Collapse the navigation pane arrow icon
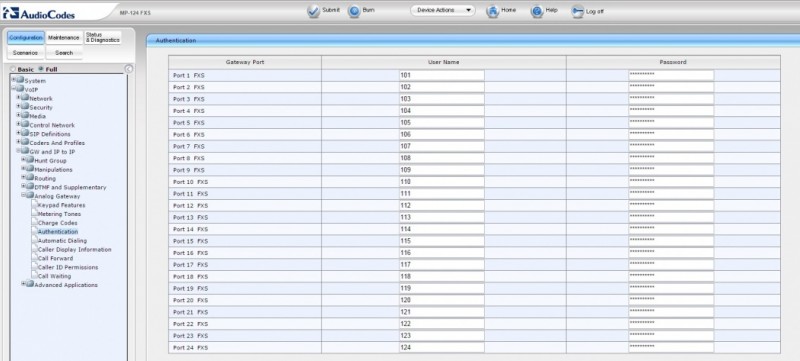The height and width of the screenshot is (361, 800). pos(129,69)
